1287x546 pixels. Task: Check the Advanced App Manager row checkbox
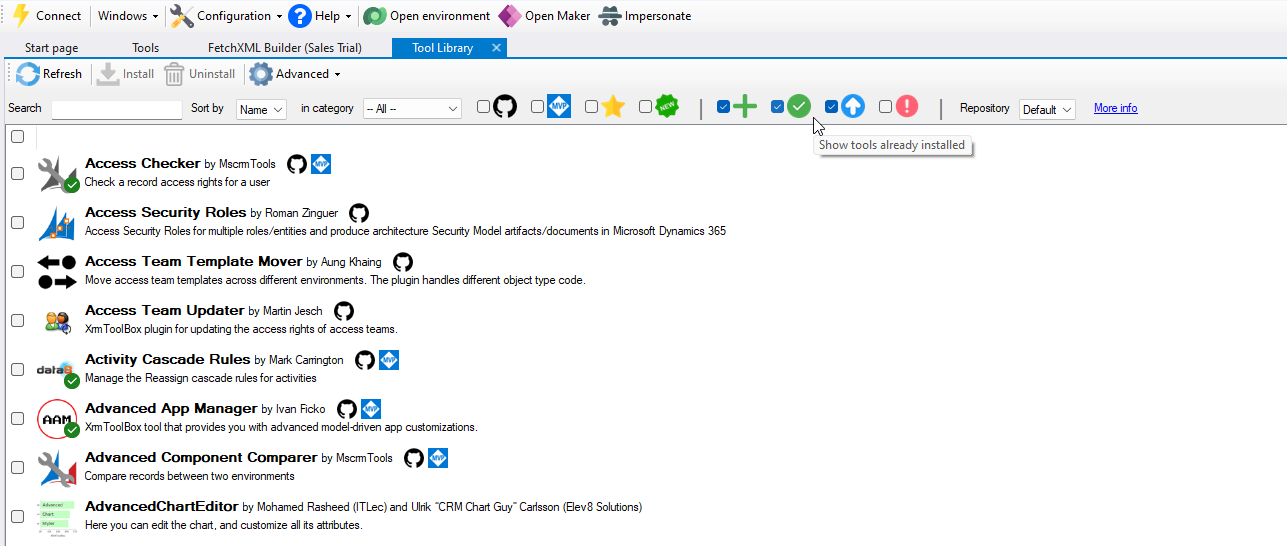(17, 418)
